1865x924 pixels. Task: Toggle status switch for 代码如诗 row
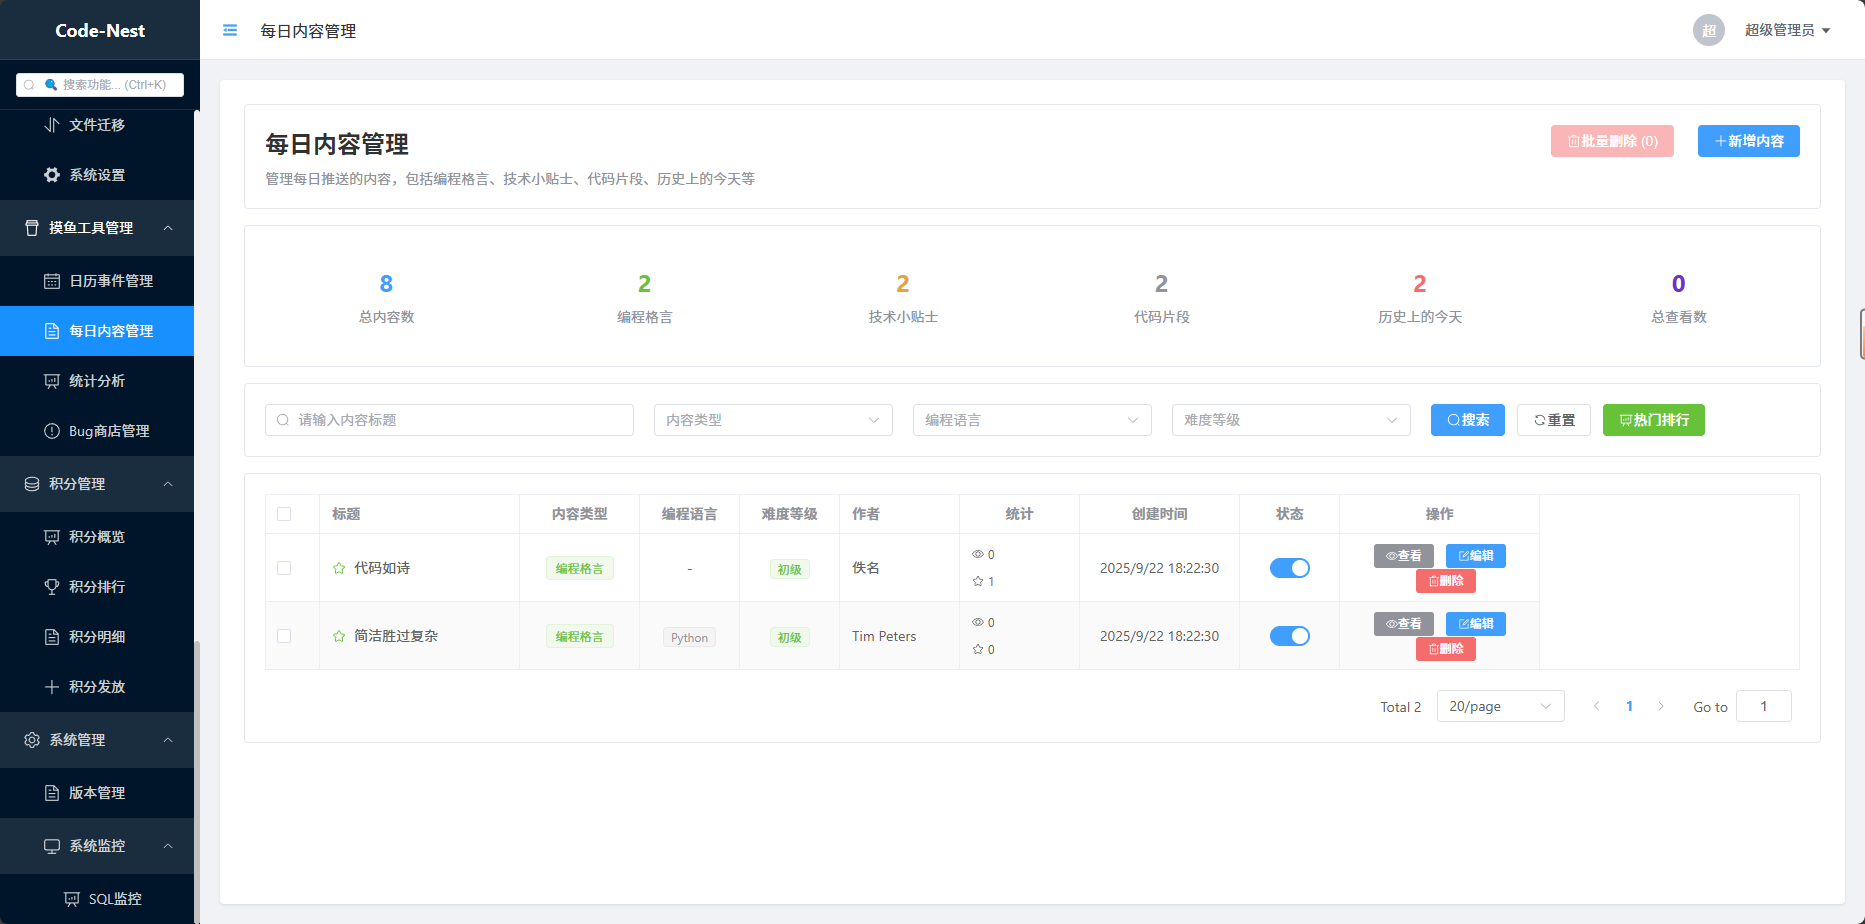click(x=1289, y=568)
